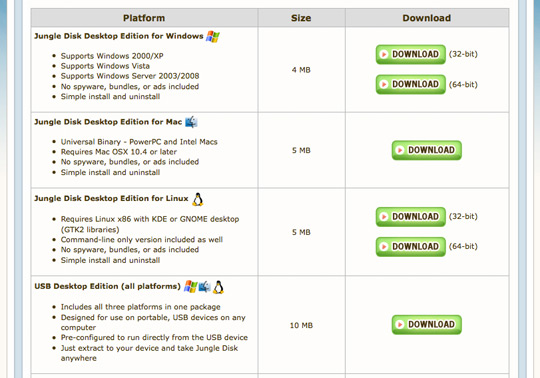Download USB Desktop Edition package
540x378 pixels.
pos(426,324)
